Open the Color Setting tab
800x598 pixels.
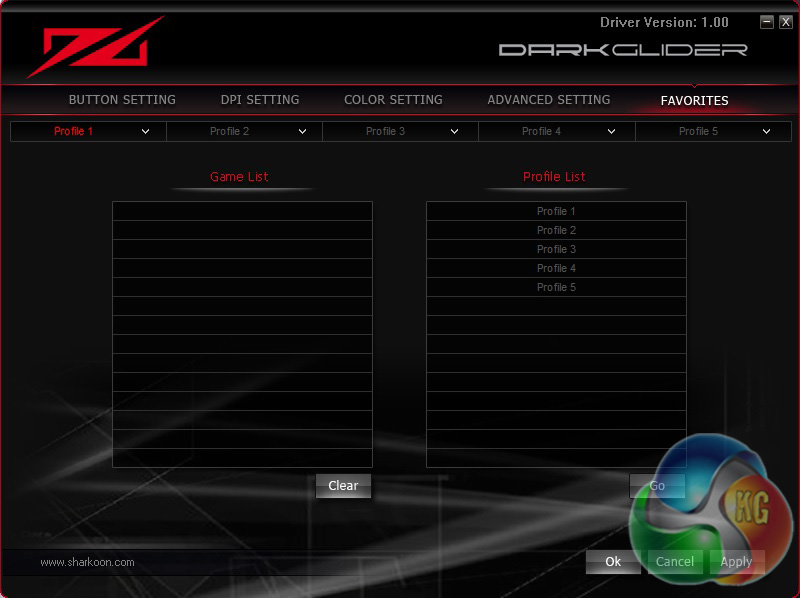[393, 99]
